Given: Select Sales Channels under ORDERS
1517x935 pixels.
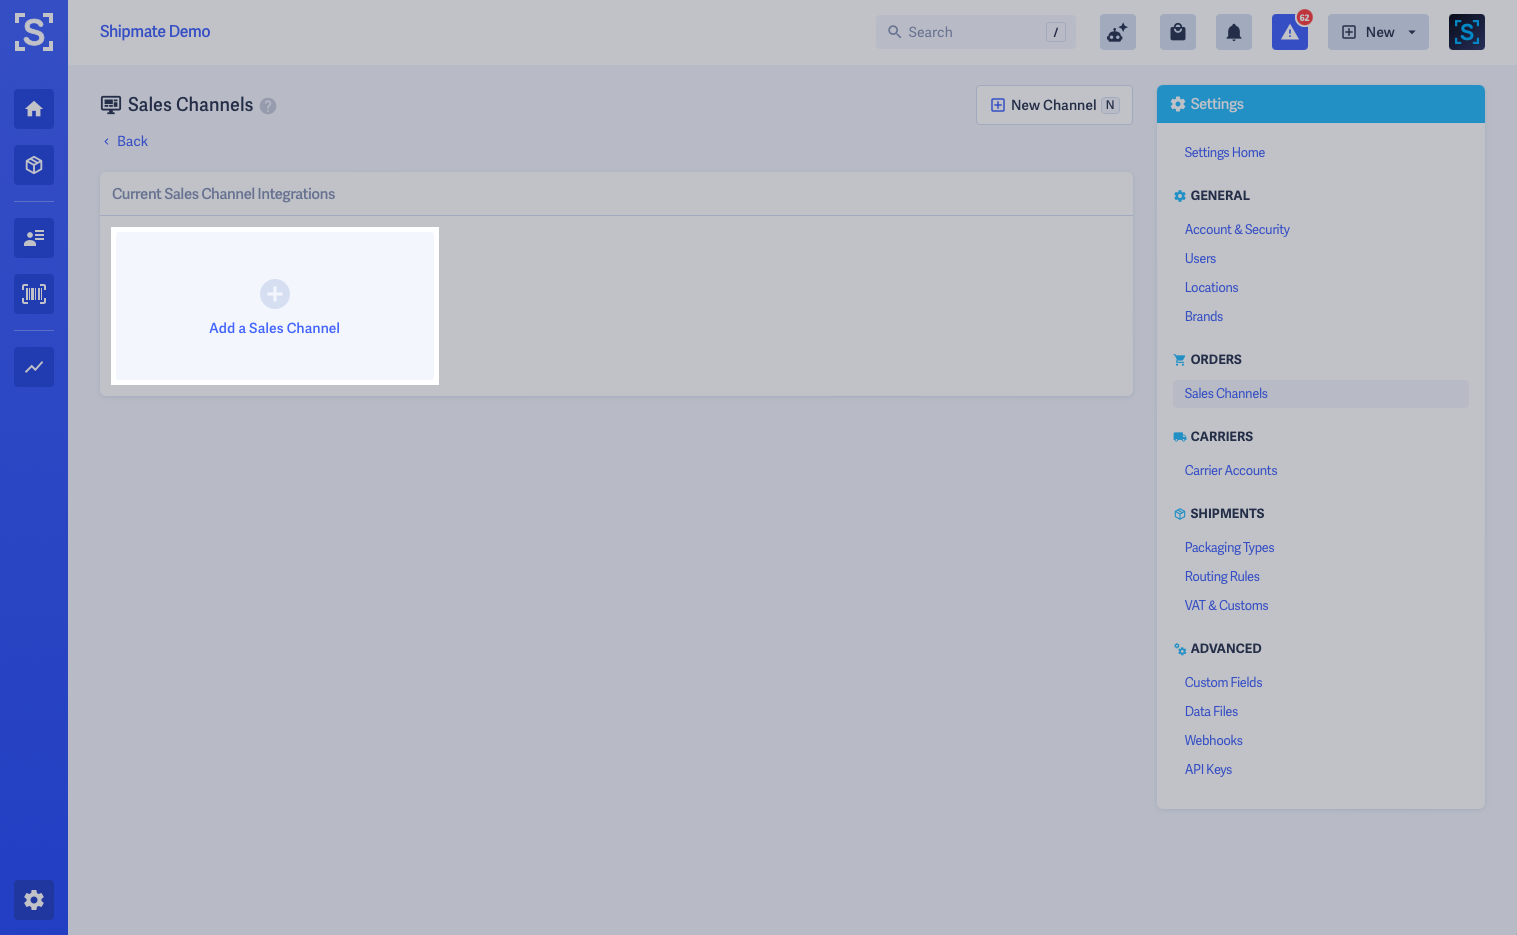Looking at the screenshot, I should tap(1225, 393).
